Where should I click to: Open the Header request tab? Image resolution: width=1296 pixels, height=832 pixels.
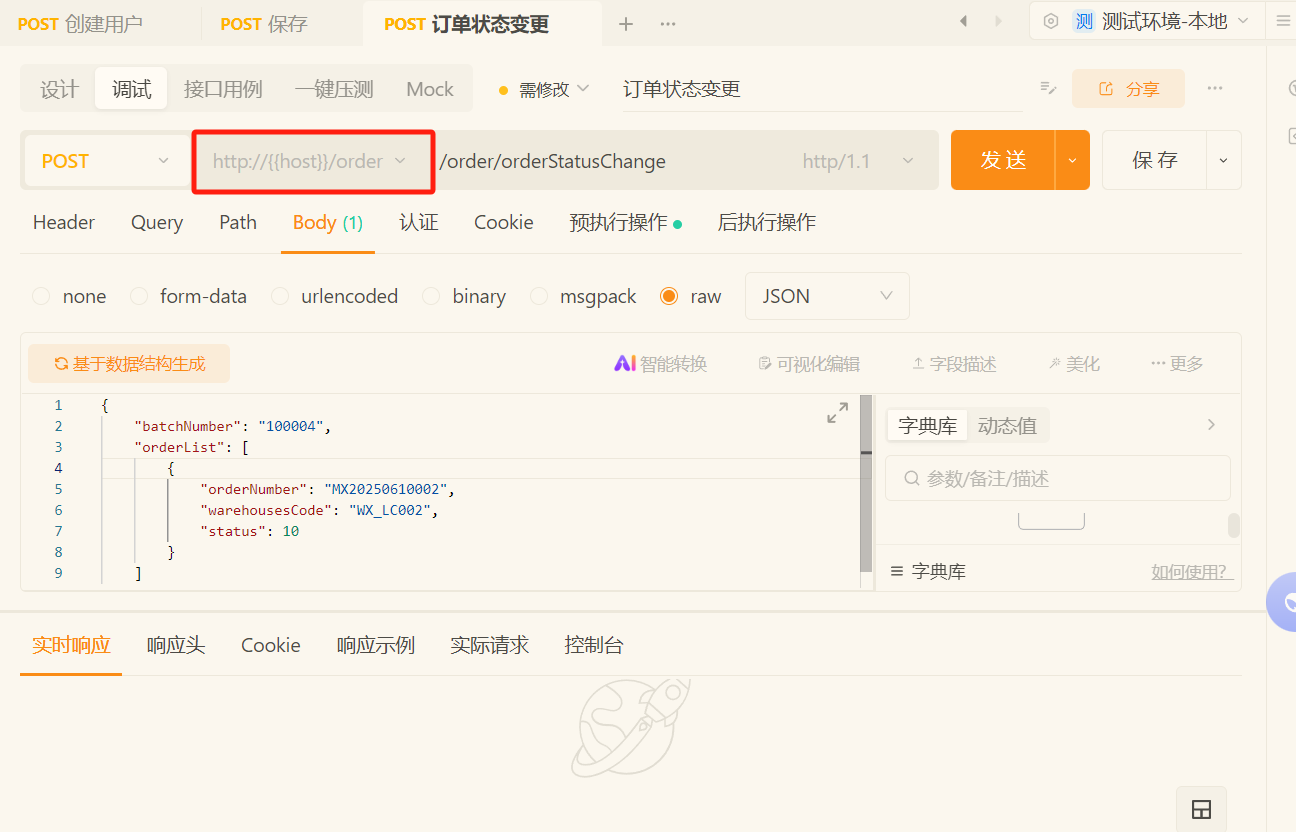(64, 222)
